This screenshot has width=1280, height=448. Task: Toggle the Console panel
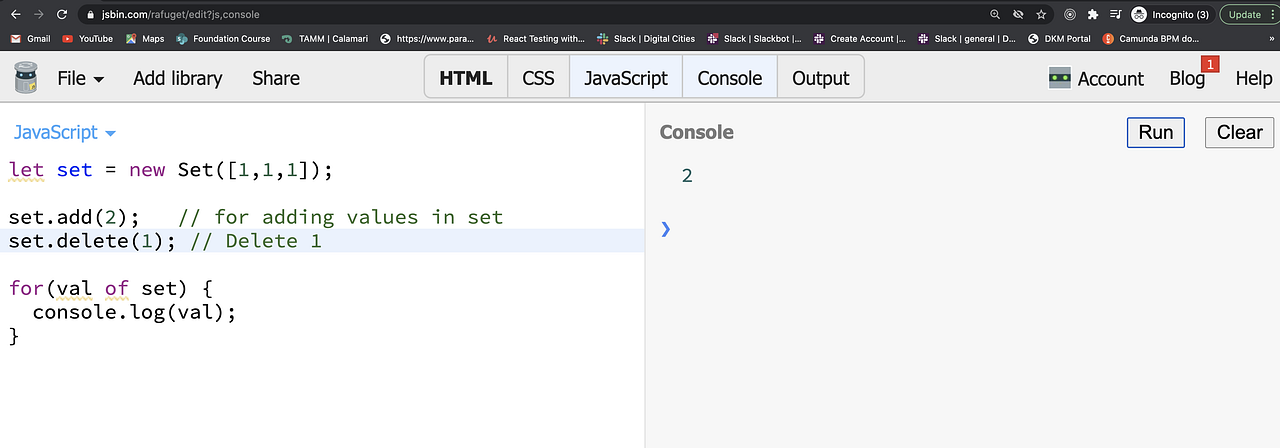point(730,78)
